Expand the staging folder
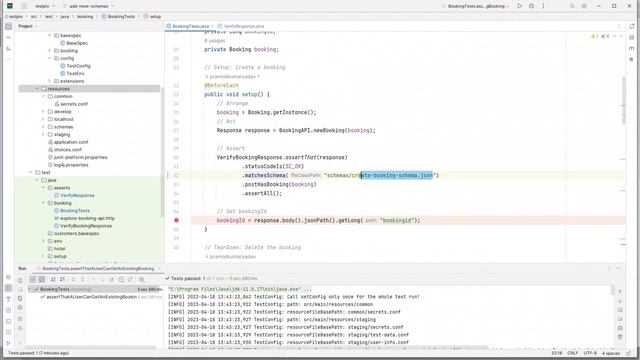This screenshot has width=640, height=360. click(43, 134)
